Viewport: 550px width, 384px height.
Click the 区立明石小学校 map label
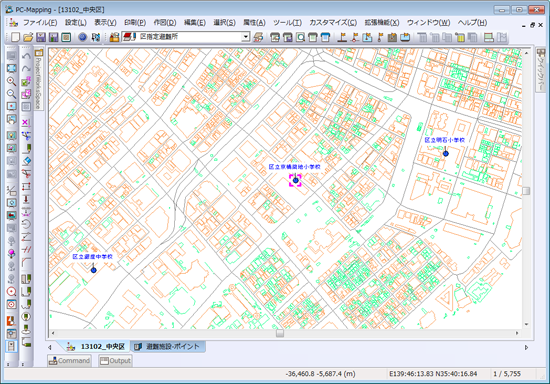[444, 140]
